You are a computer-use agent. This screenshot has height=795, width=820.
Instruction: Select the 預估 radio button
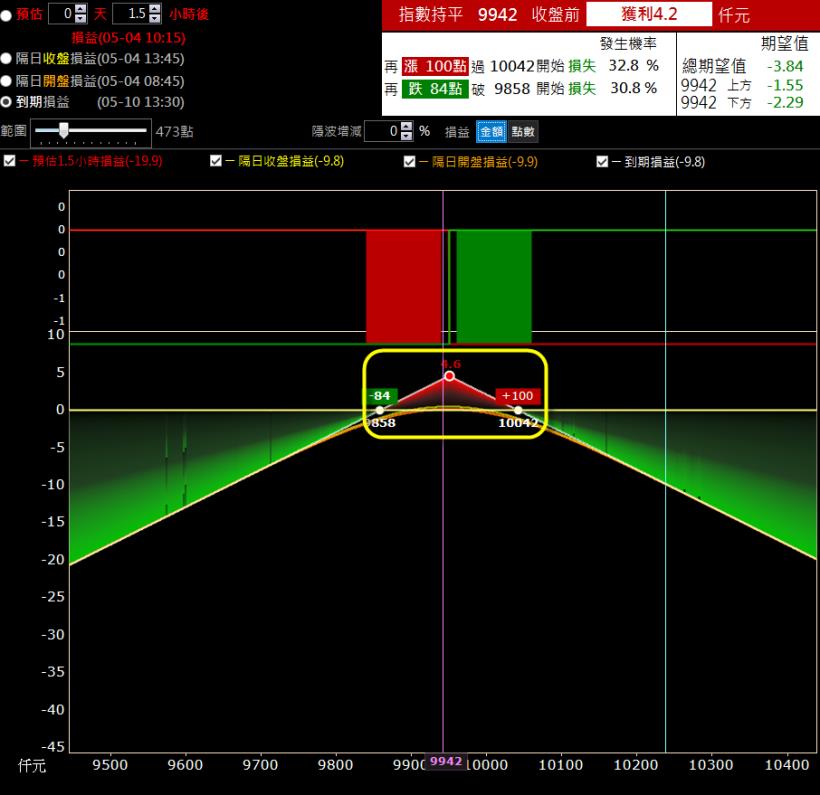point(7,15)
